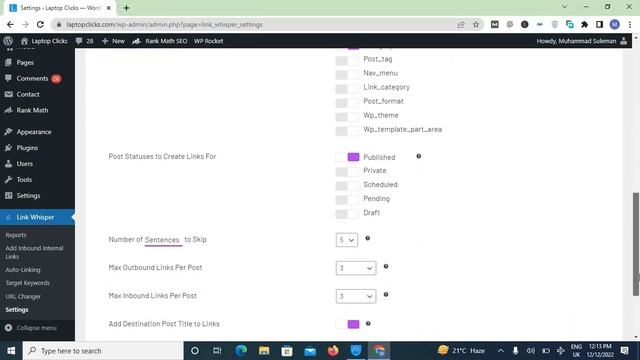Toggle Wp_theme switch

point(347,117)
